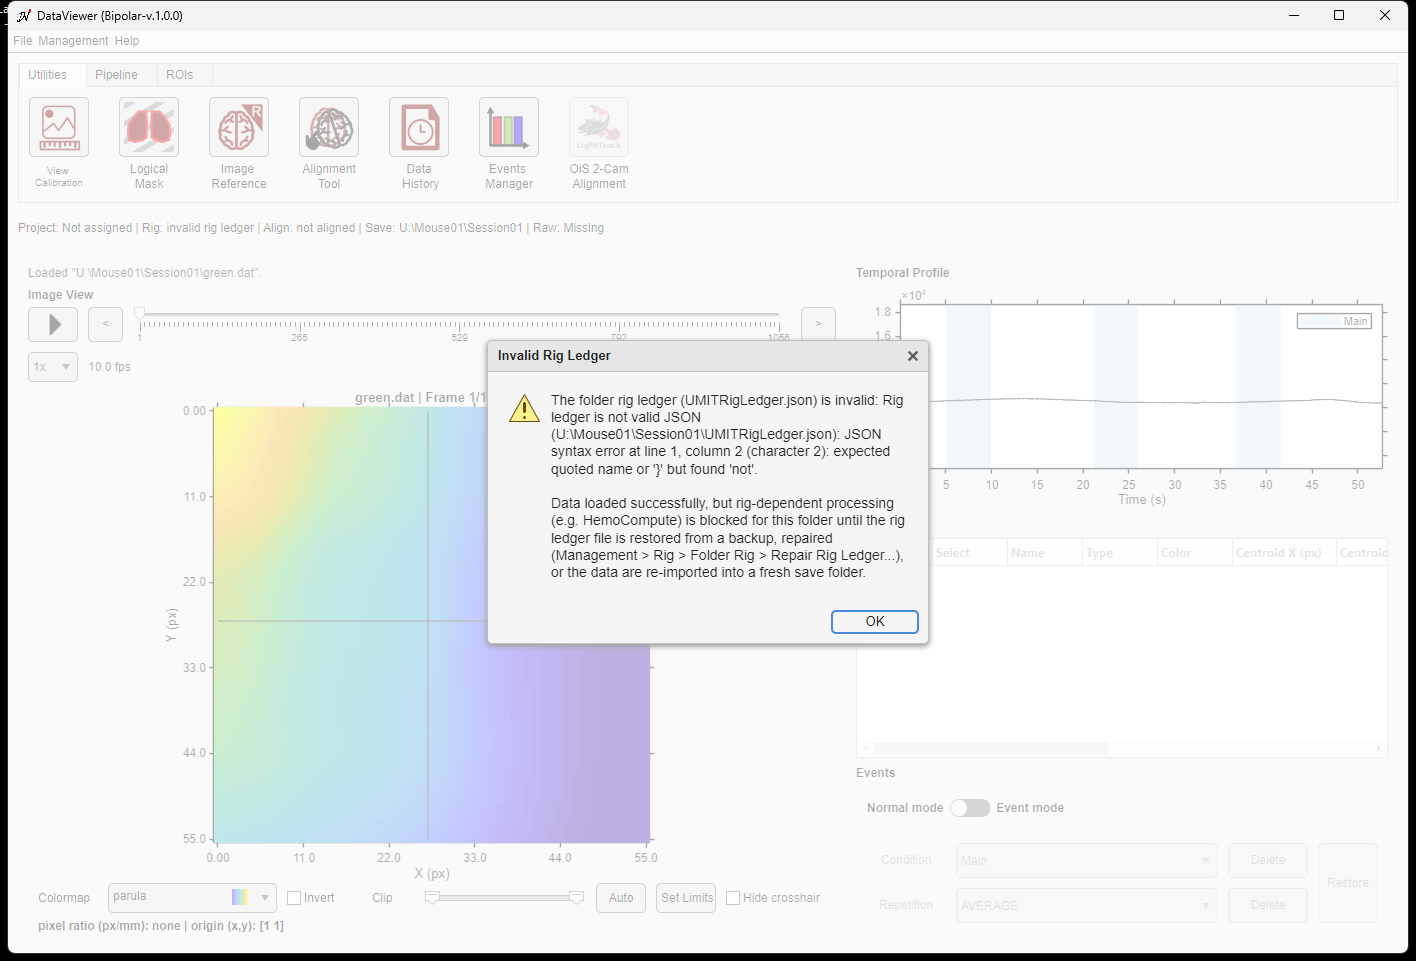The image size is (1416, 961).
Task: Click the Main legend entry in Temporal Profile
Action: [1335, 321]
